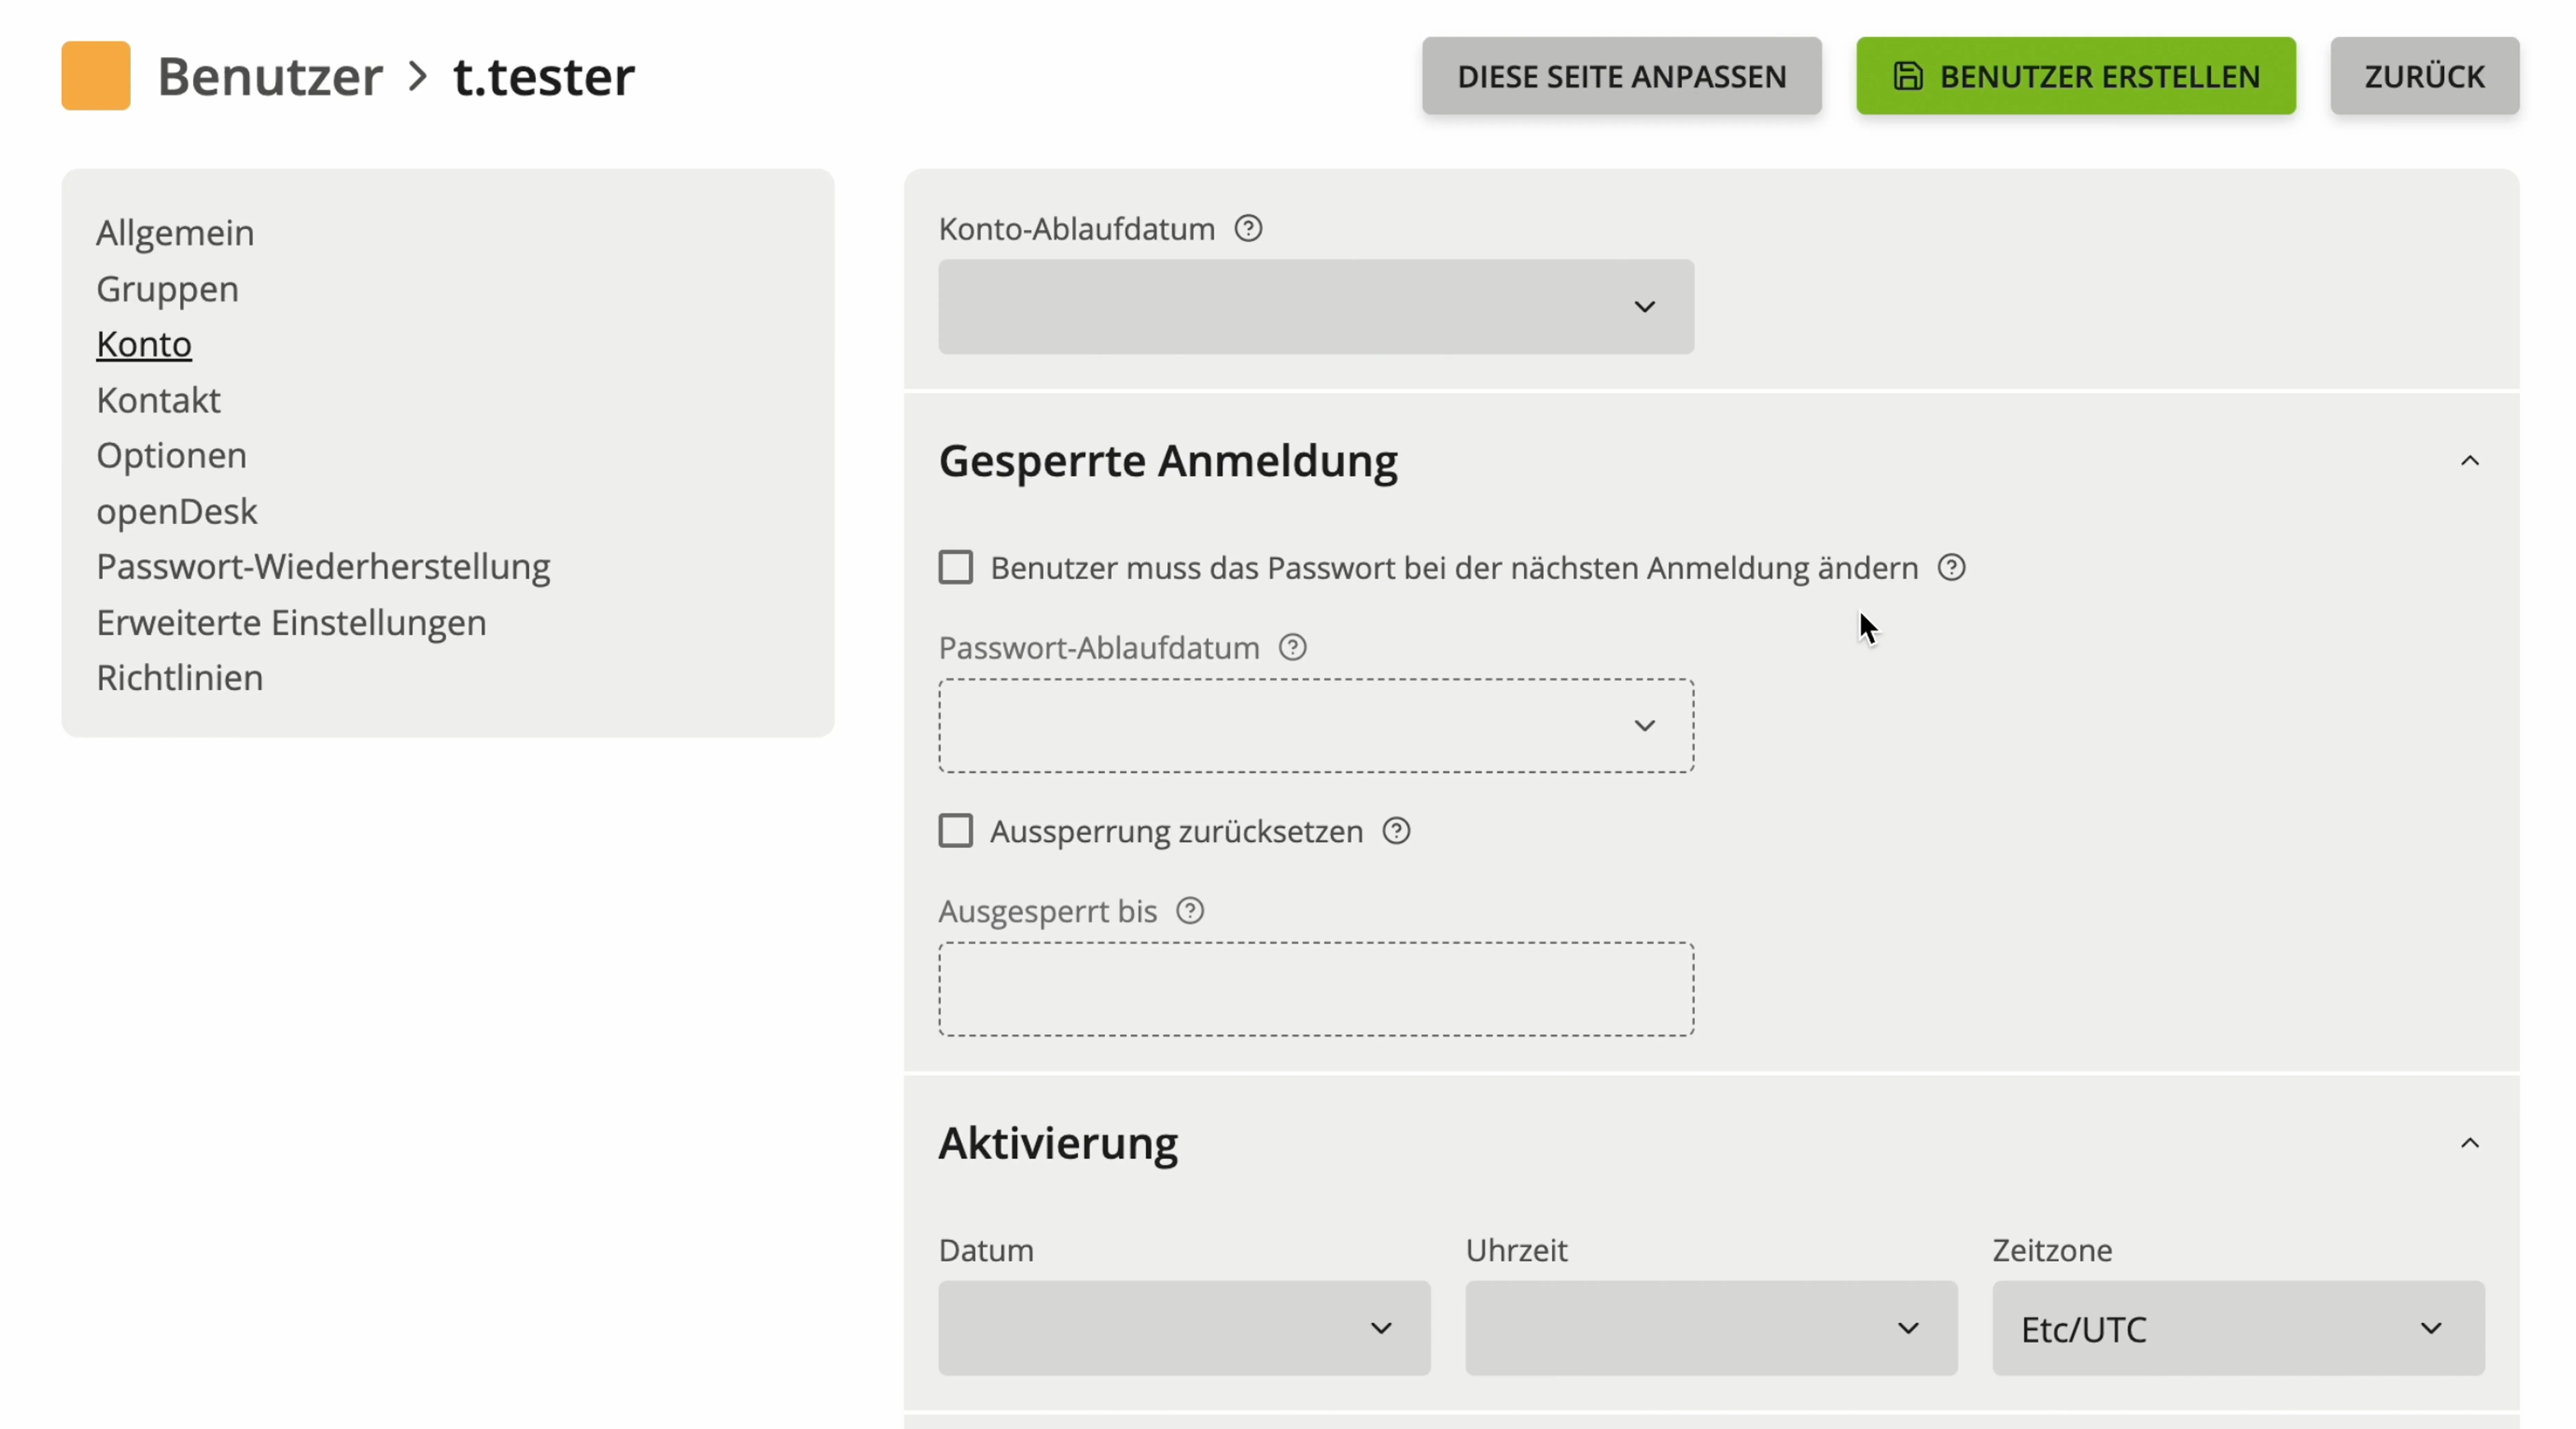The image size is (2576, 1429).
Task: Open the Passwort-Ablaufdatum dropdown
Action: (1315, 726)
